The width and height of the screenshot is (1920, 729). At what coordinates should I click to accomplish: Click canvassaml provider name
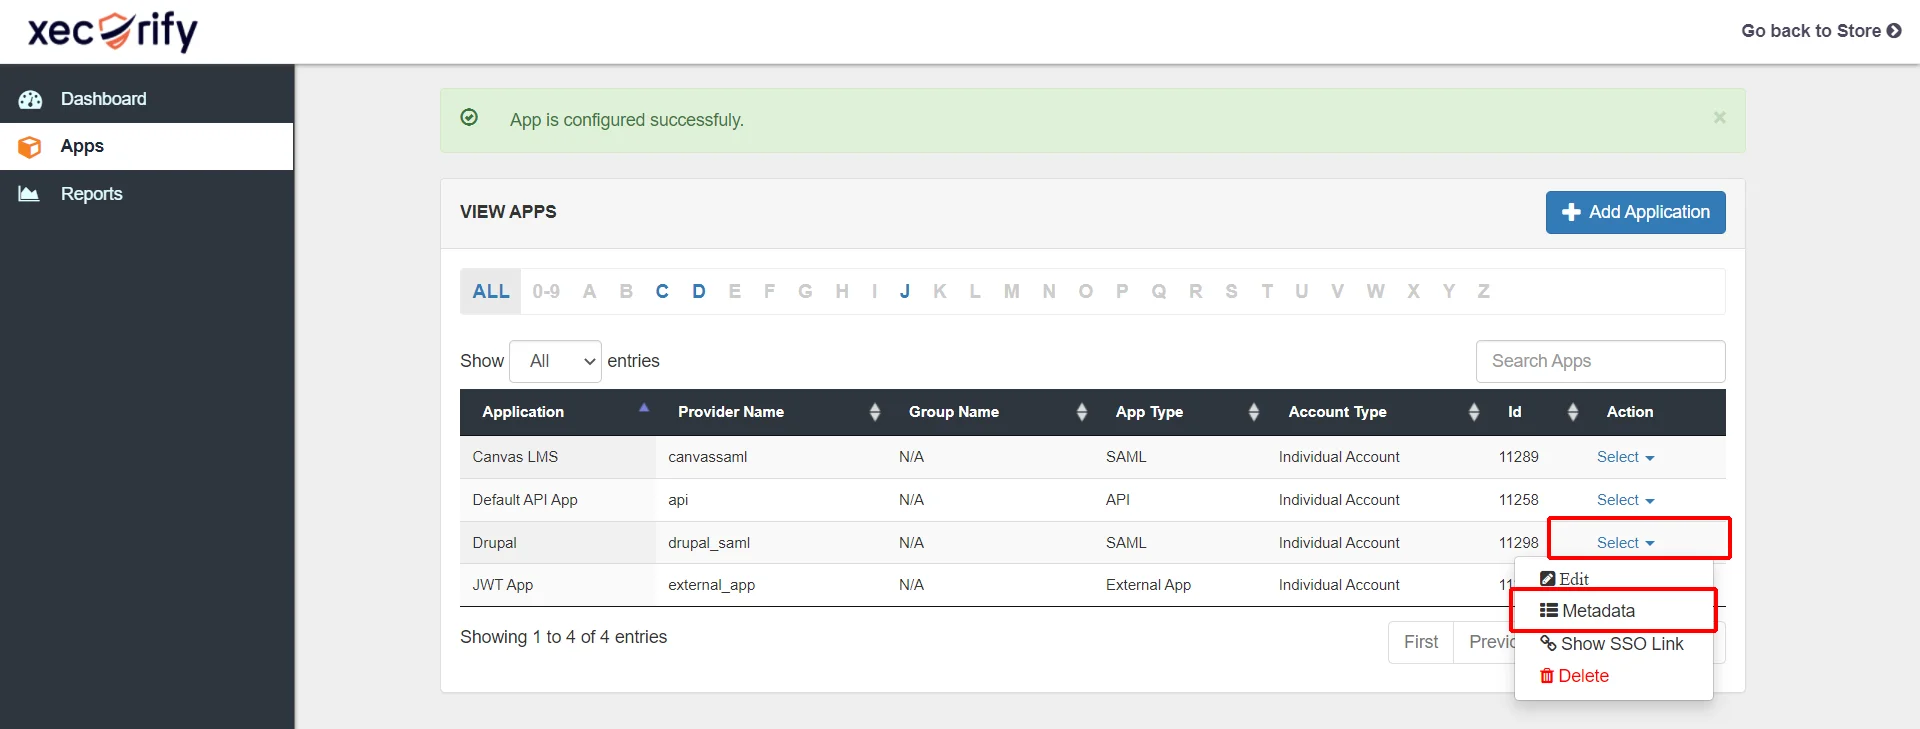708,457
